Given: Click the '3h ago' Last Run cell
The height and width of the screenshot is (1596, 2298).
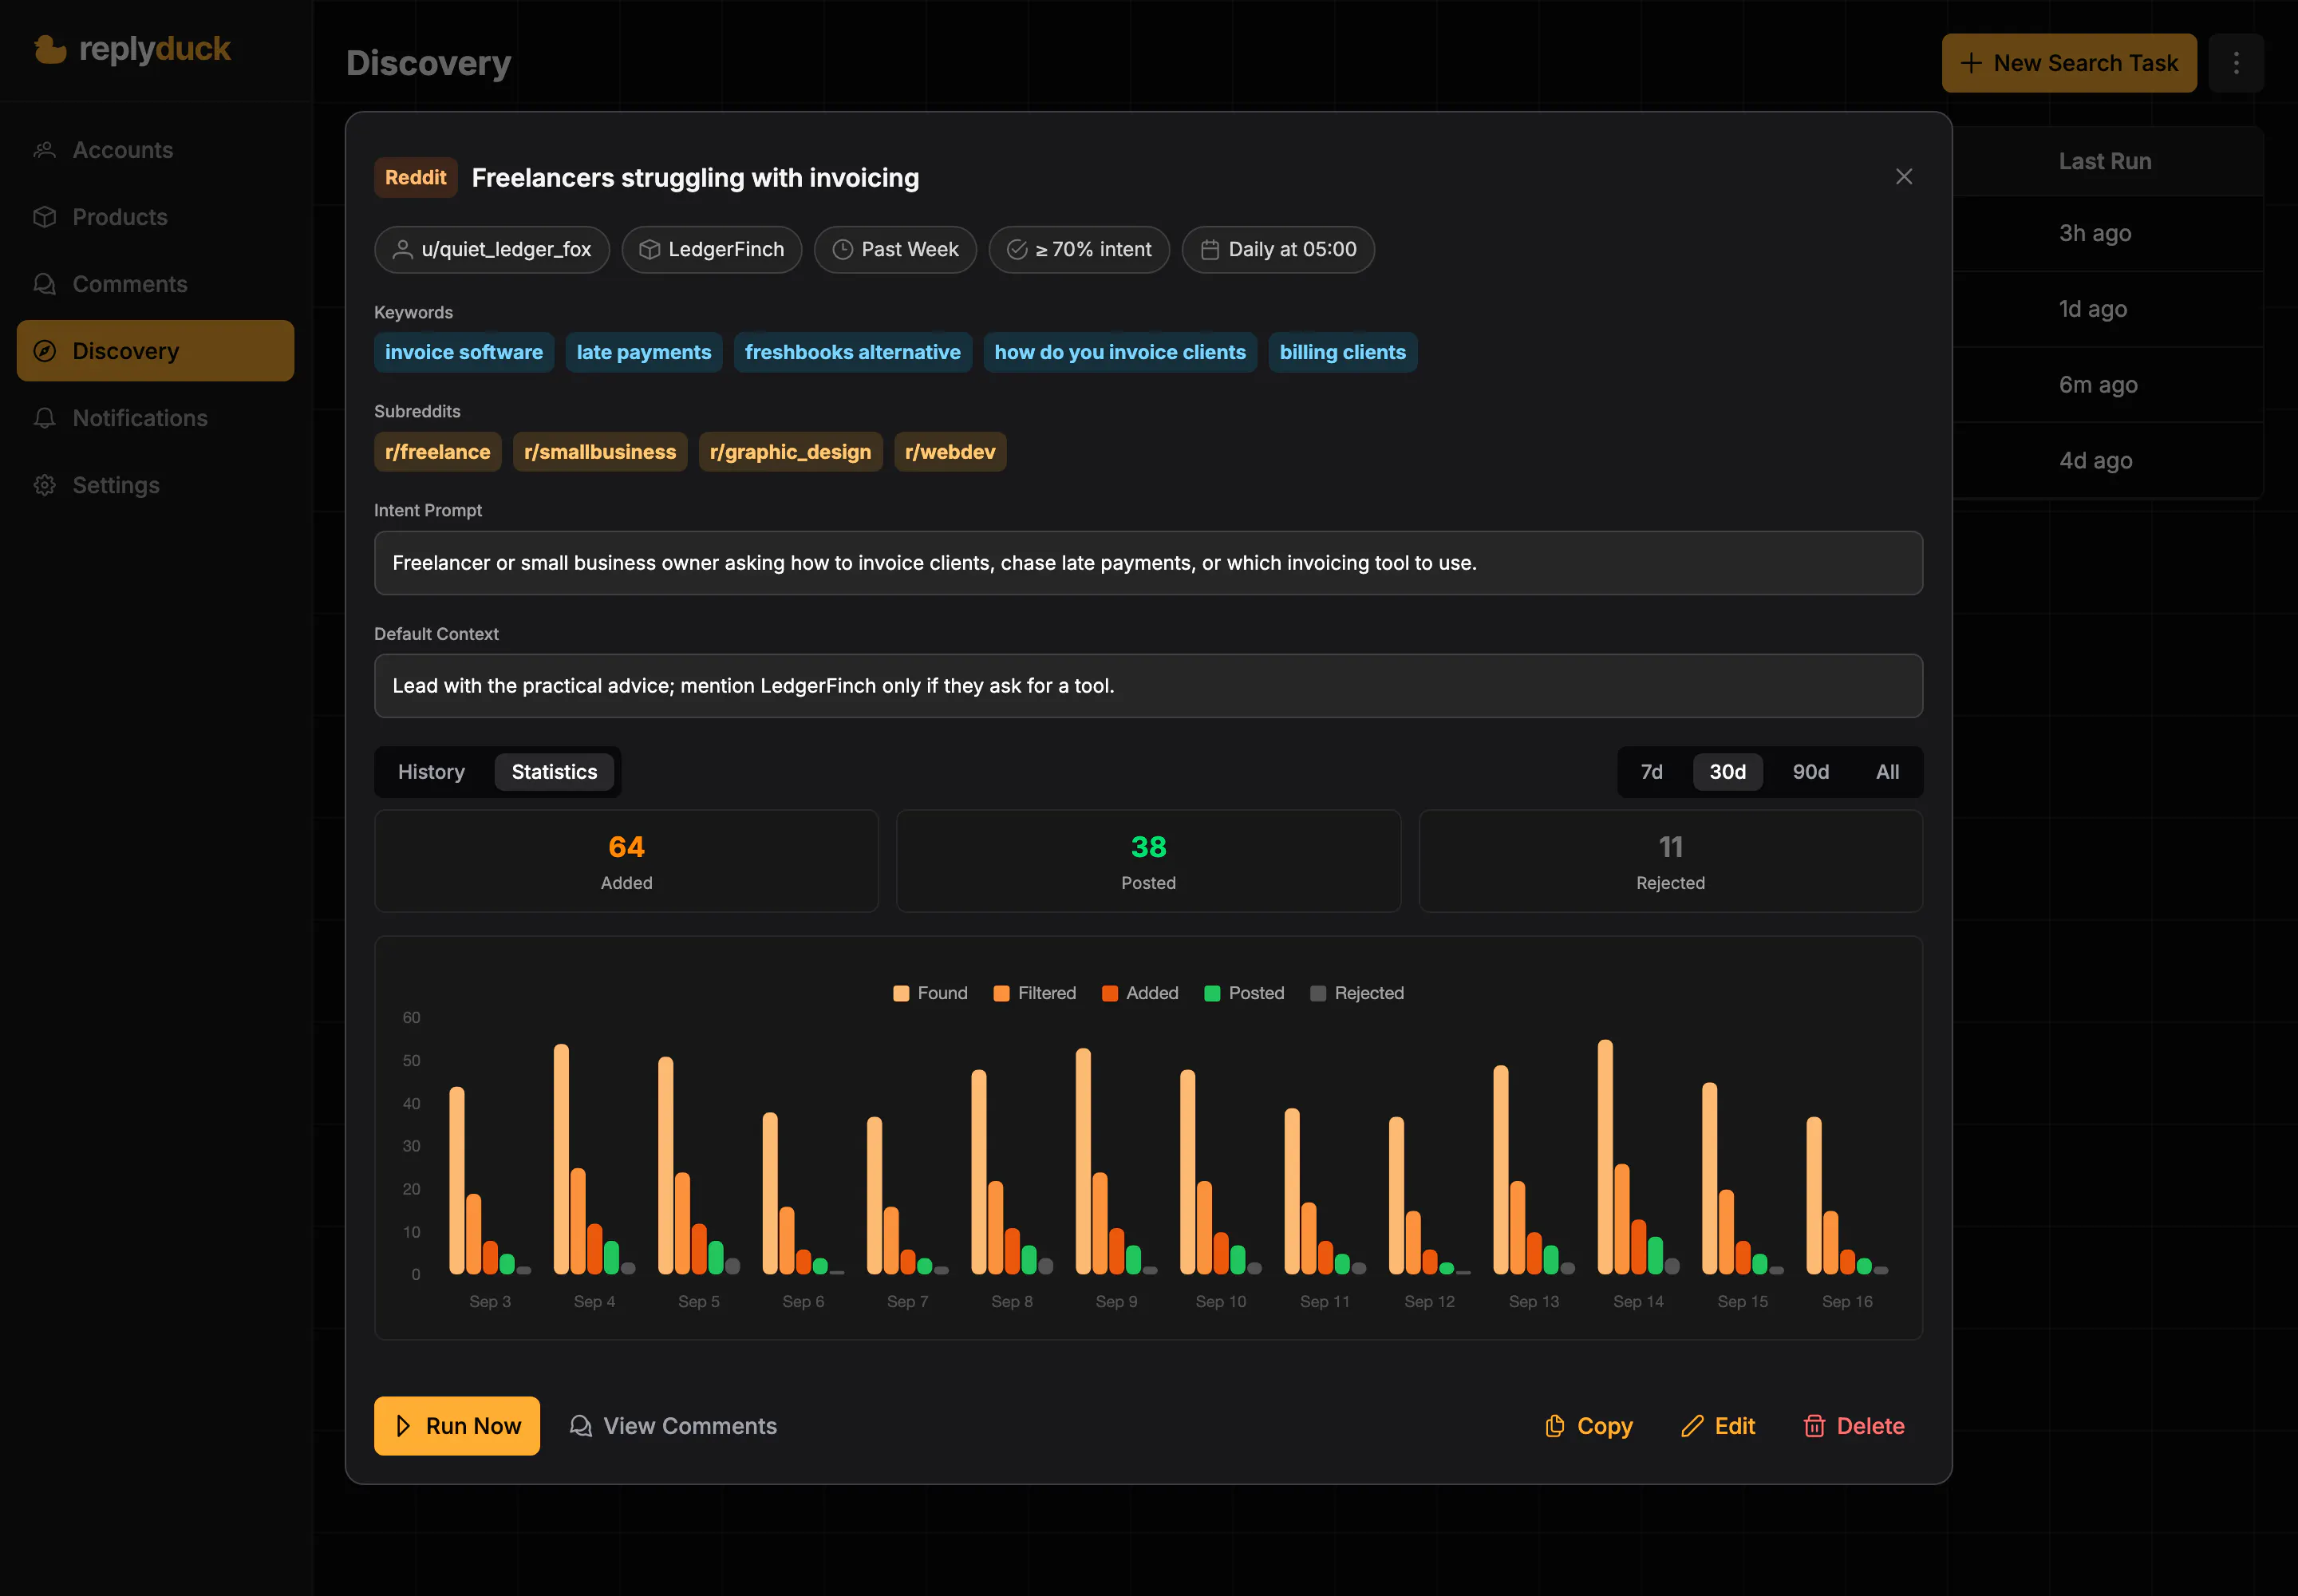Looking at the screenshot, I should pyautogui.click(x=2095, y=233).
